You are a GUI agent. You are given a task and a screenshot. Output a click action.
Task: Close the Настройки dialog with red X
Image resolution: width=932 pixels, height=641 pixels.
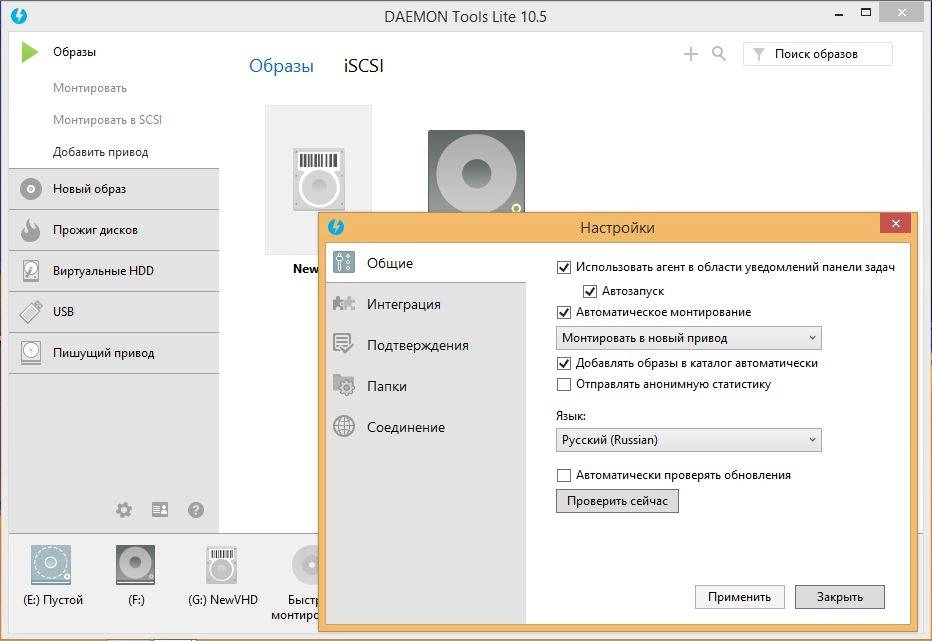coord(896,224)
